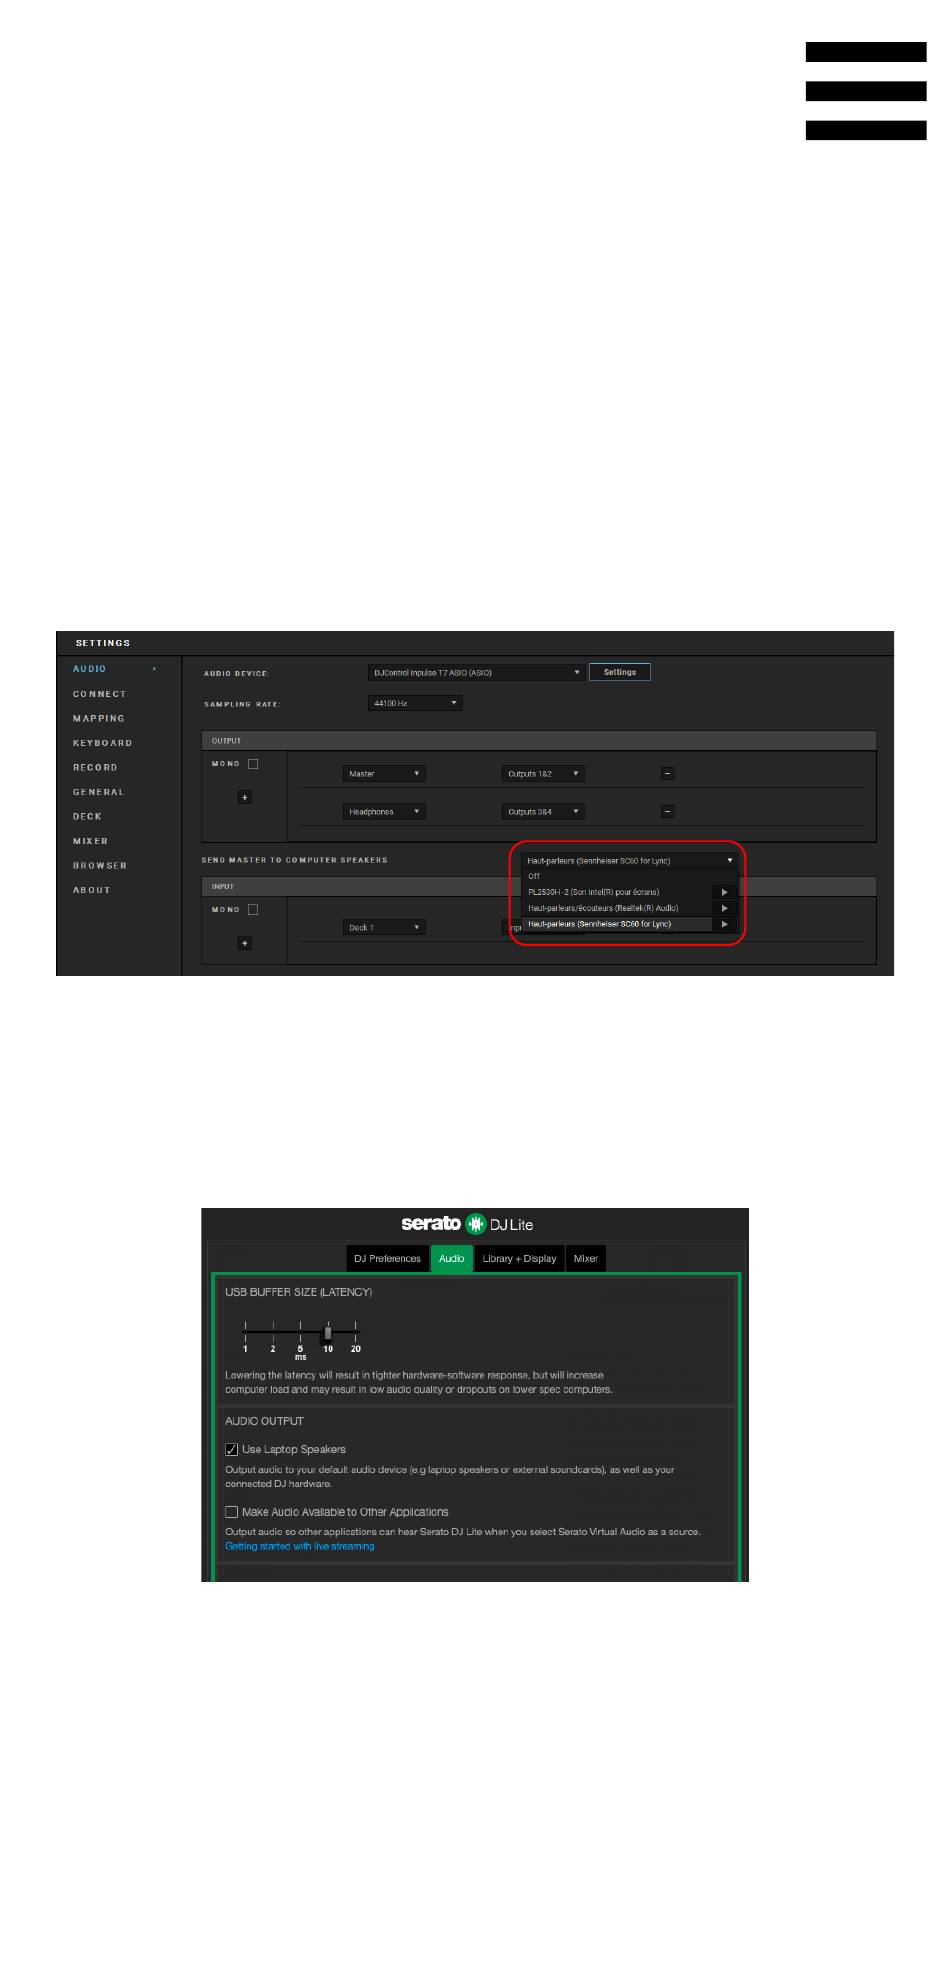
Task: Open submenu arrow for highlighted Sennheiser SC60 entry
Action: [725, 924]
